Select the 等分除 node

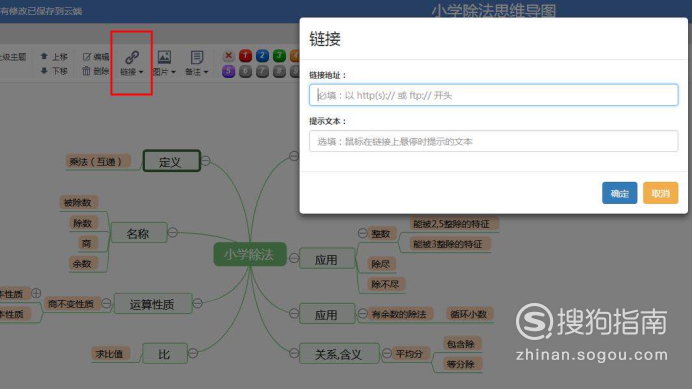click(x=462, y=364)
